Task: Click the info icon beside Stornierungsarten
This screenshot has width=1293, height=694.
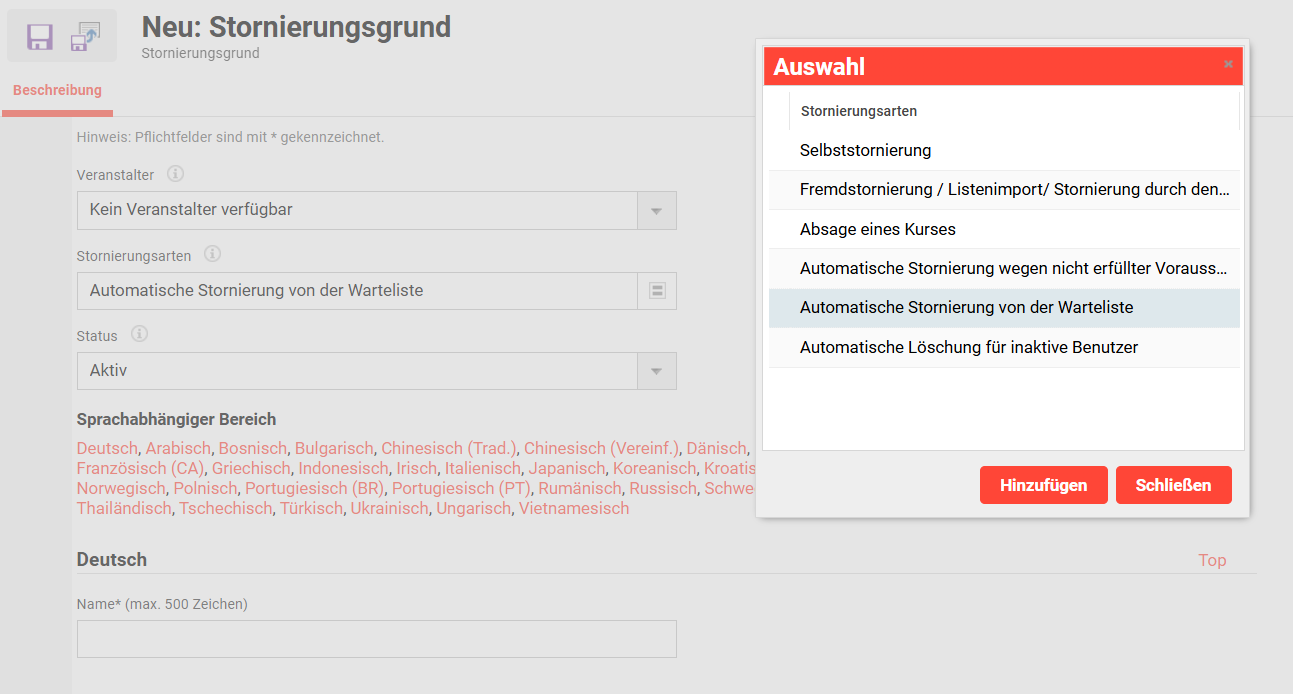Action: point(212,254)
